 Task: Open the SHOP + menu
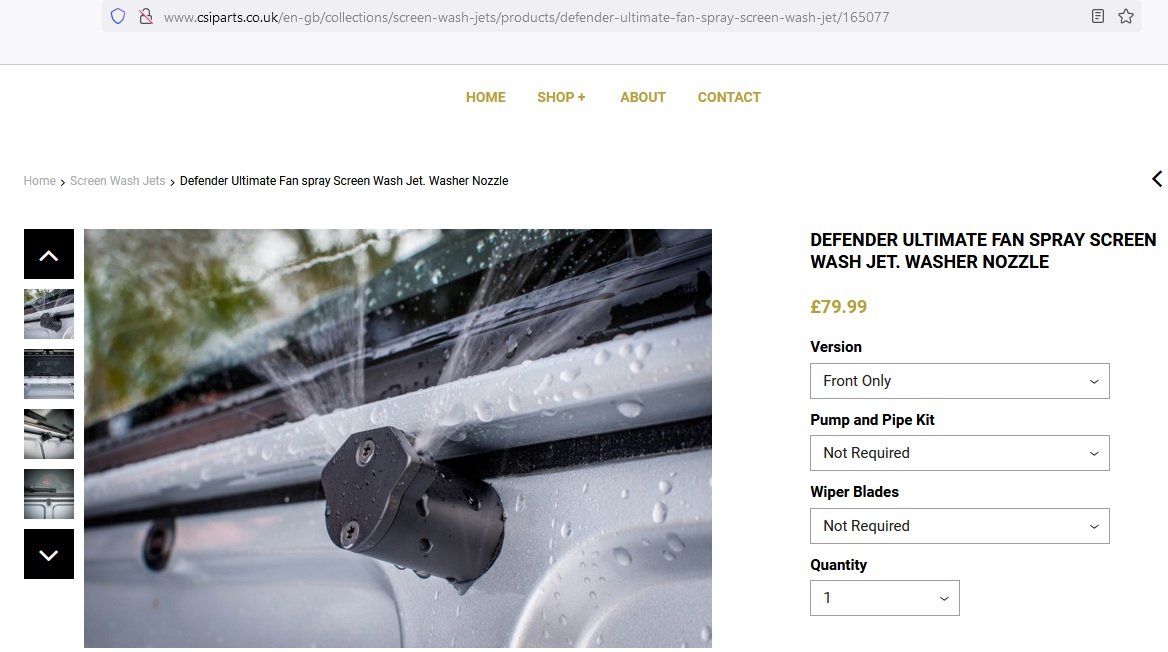coord(561,97)
